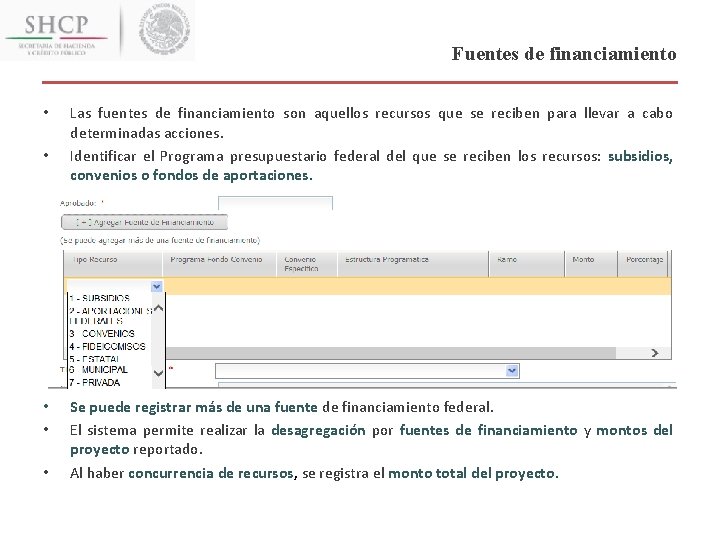Click the Mexican coat of arms emblem
The width and height of the screenshot is (720, 540).
(x=164, y=28)
